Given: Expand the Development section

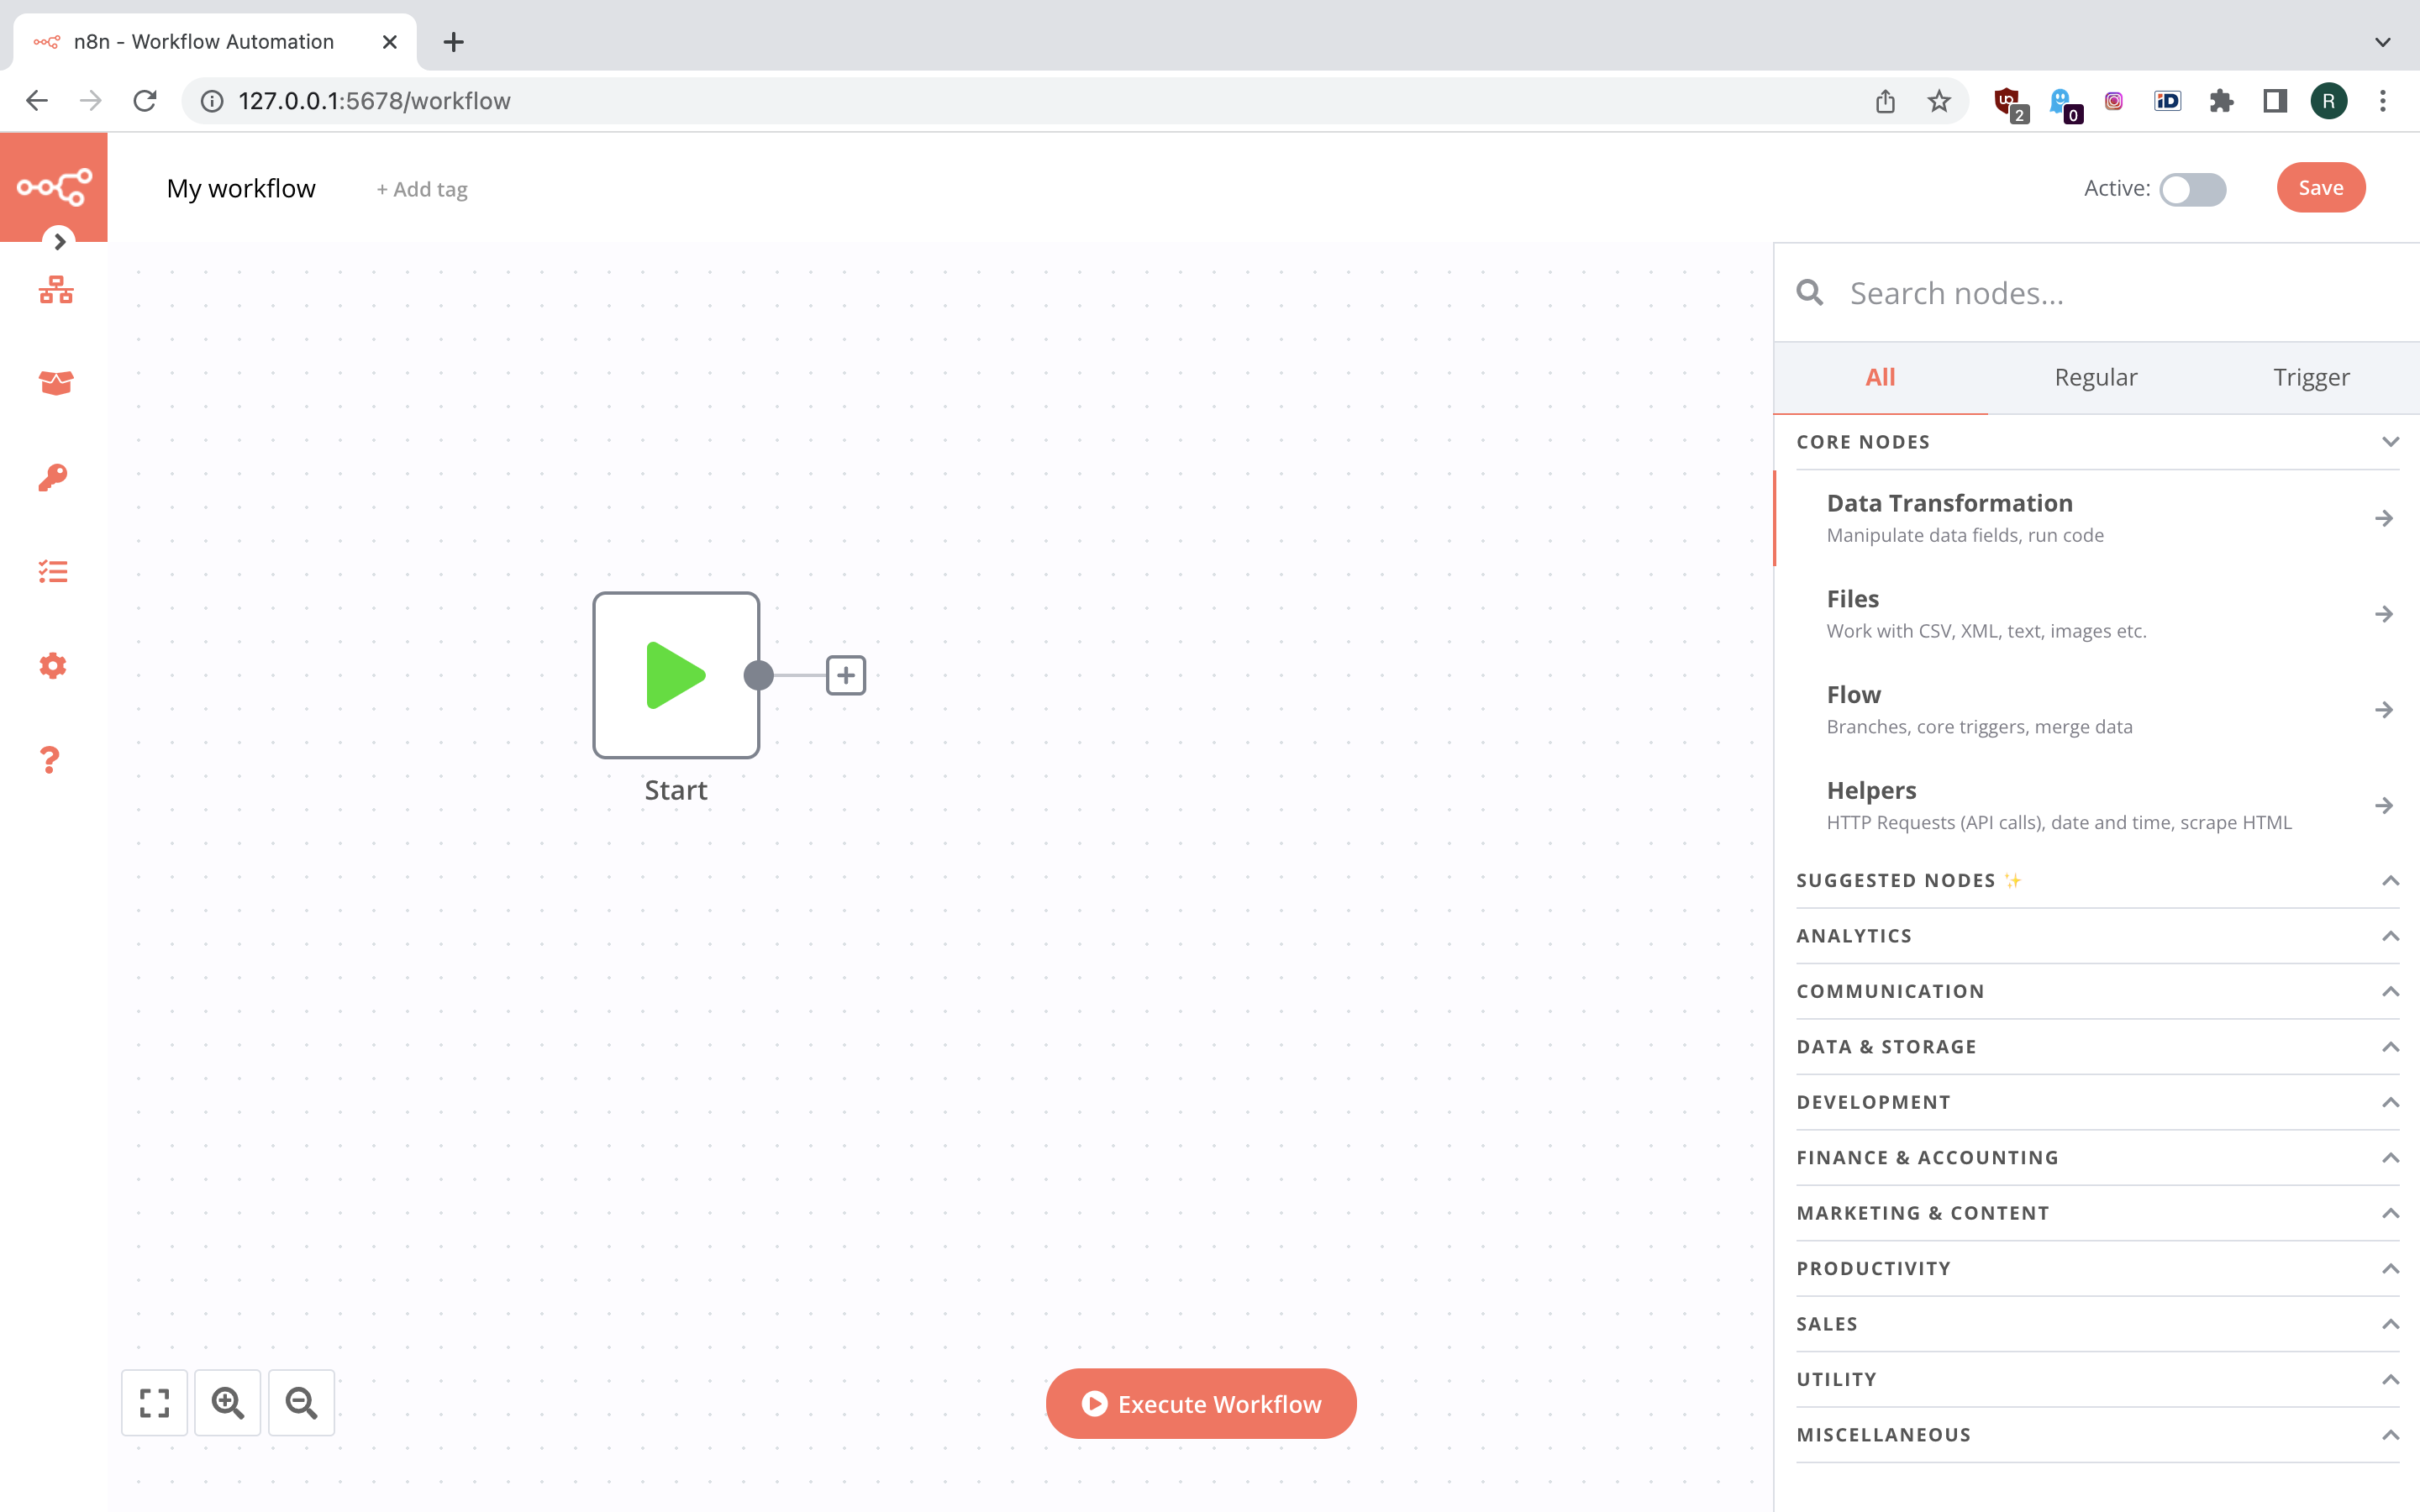Looking at the screenshot, I should (x=2097, y=1102).
